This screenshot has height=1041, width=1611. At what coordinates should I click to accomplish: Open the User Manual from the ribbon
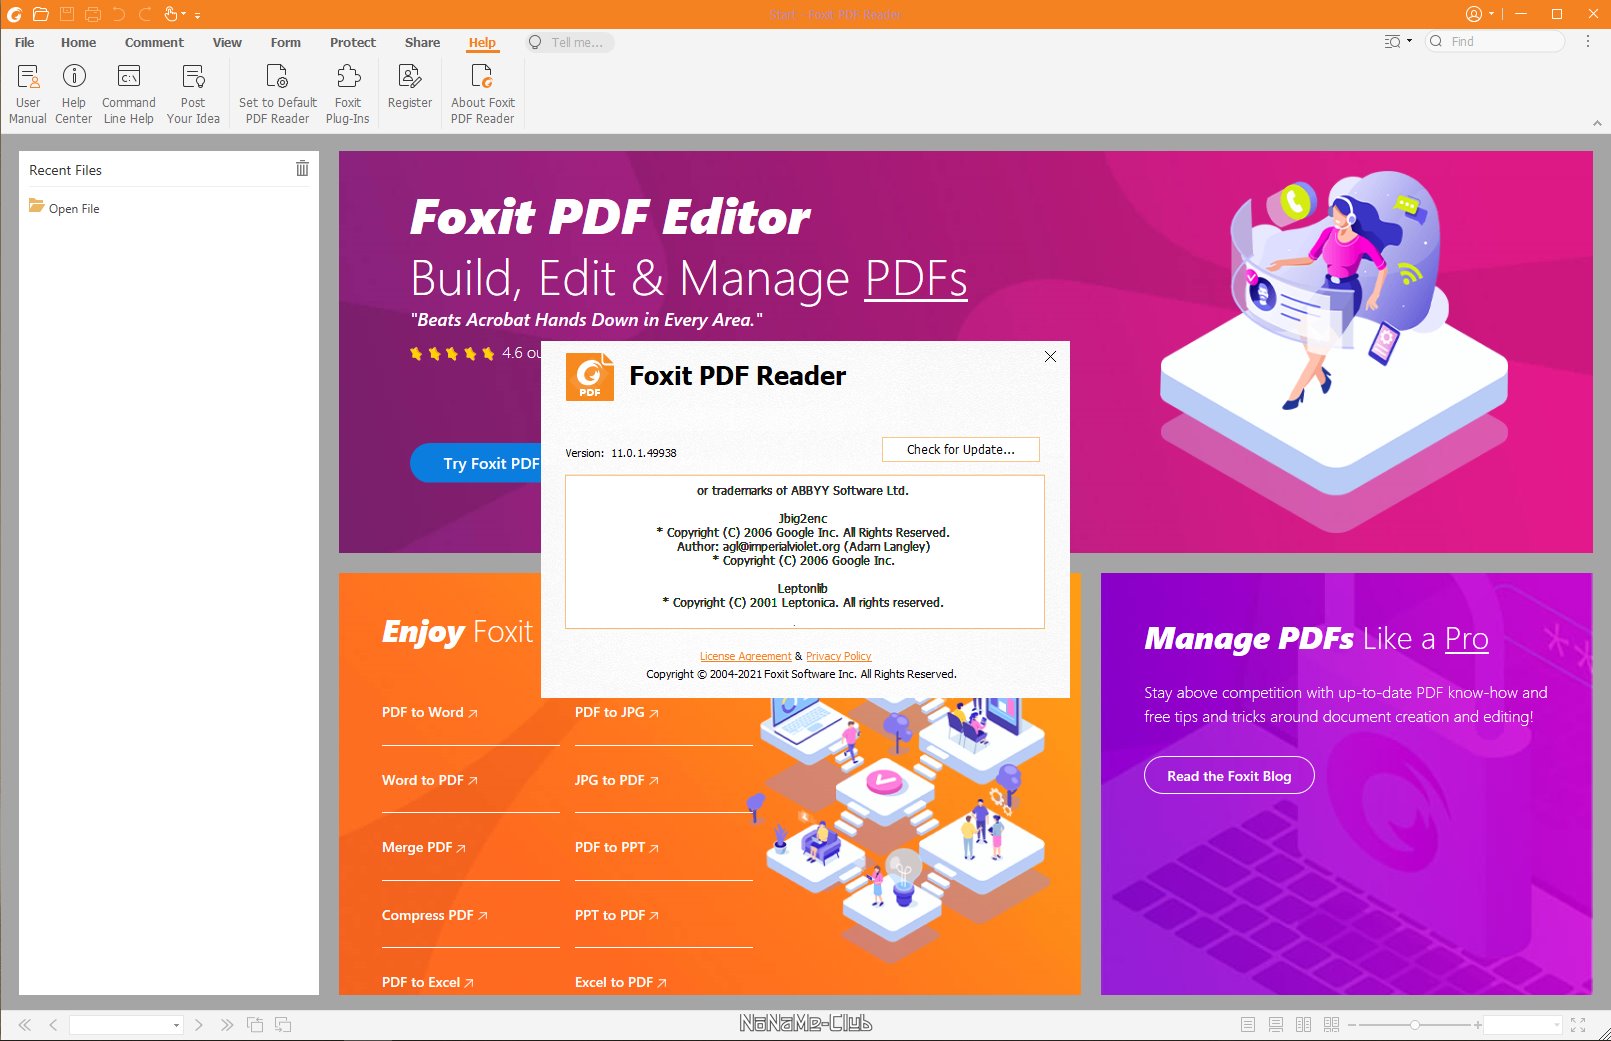[x=28, y=94]
